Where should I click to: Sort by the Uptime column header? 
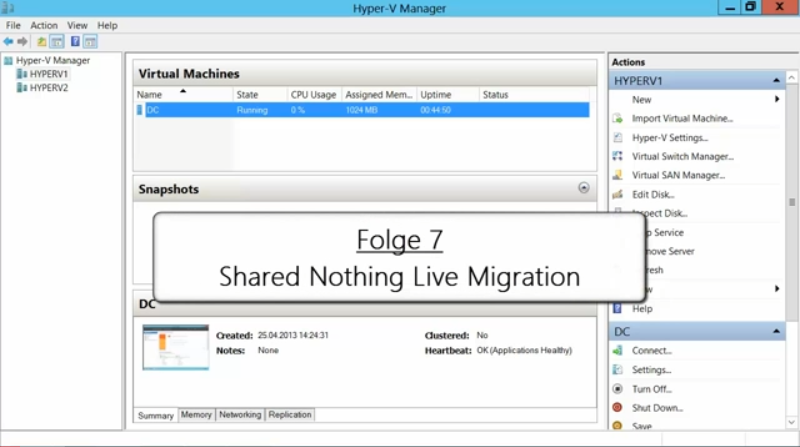point(448,94)
